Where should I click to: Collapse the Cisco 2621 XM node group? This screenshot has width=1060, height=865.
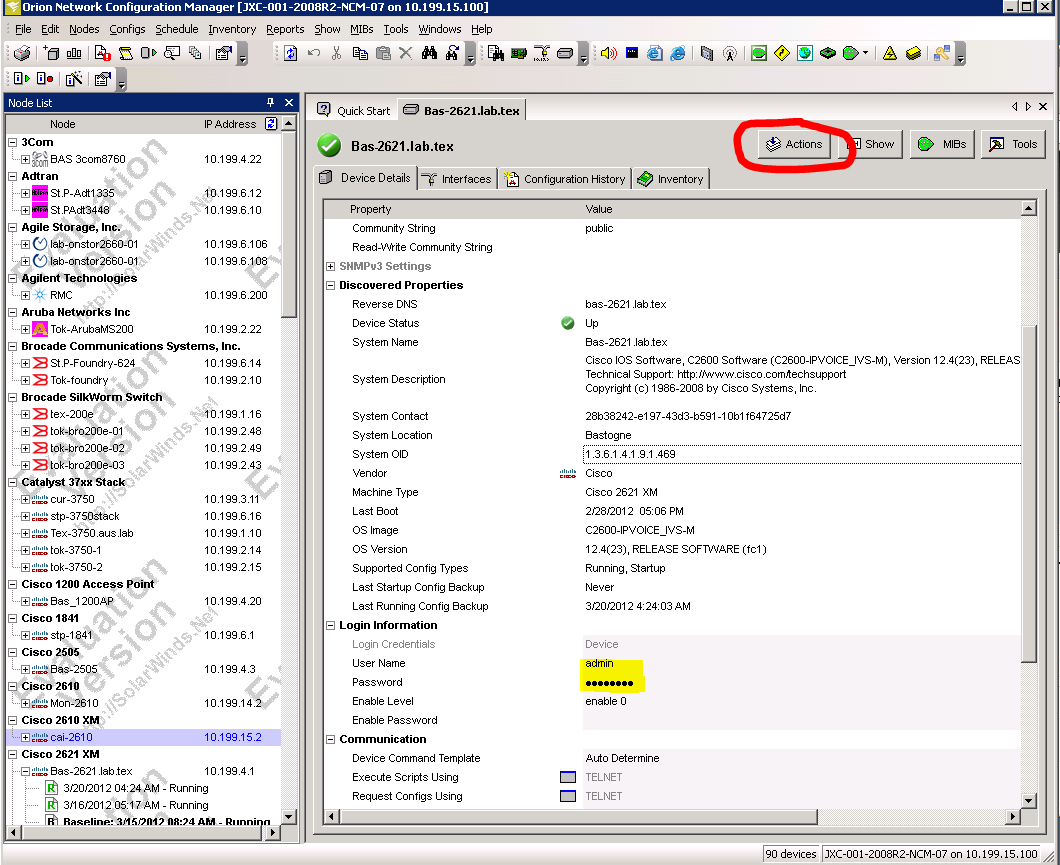click(x=13, y=754)
